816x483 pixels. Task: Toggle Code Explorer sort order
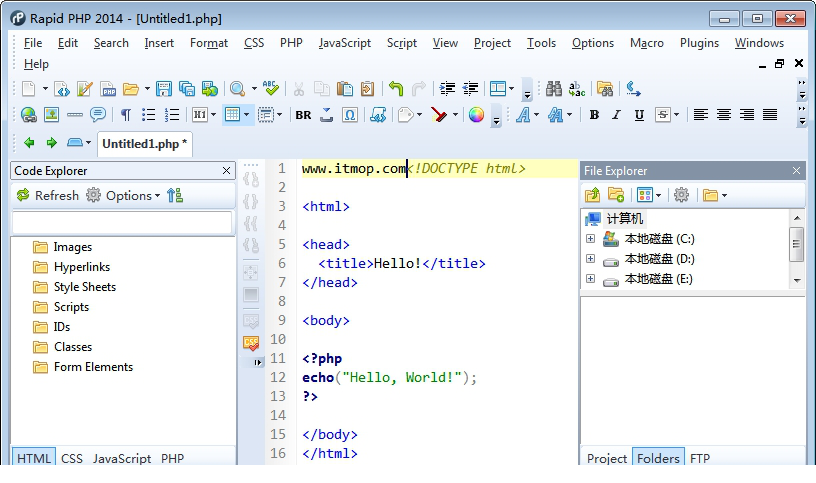click(x=175, y=195)
